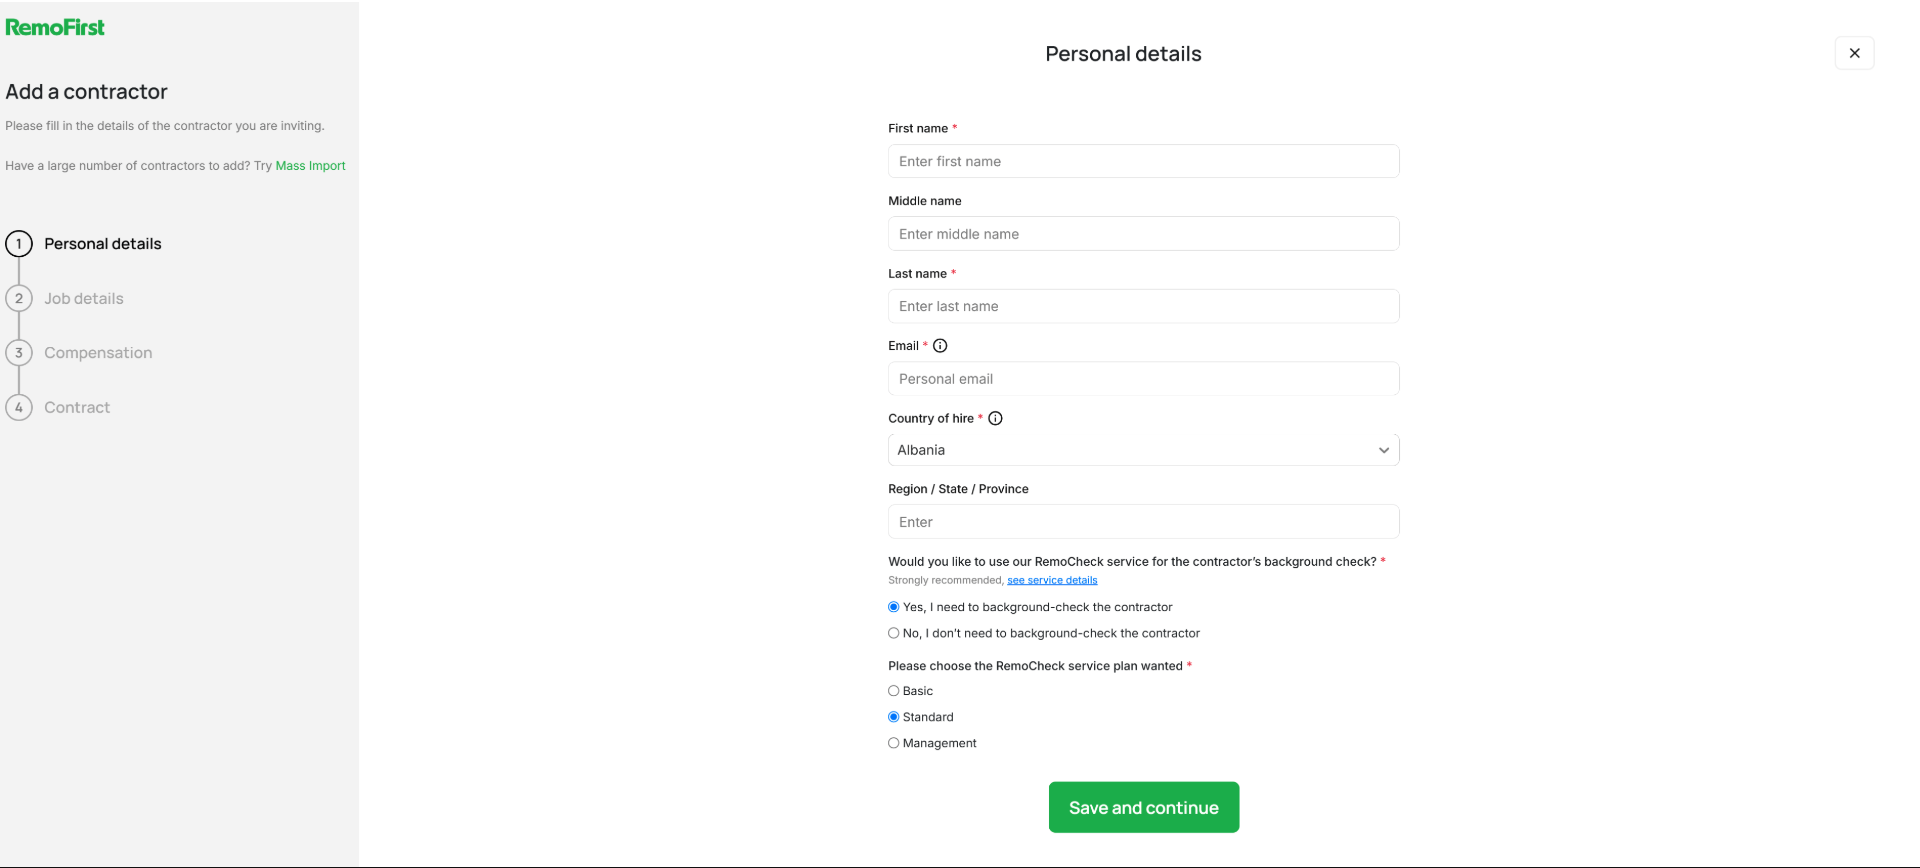Select Yes, I need background-check option
Screen dimensions: 1920x868
pos(894,607)
